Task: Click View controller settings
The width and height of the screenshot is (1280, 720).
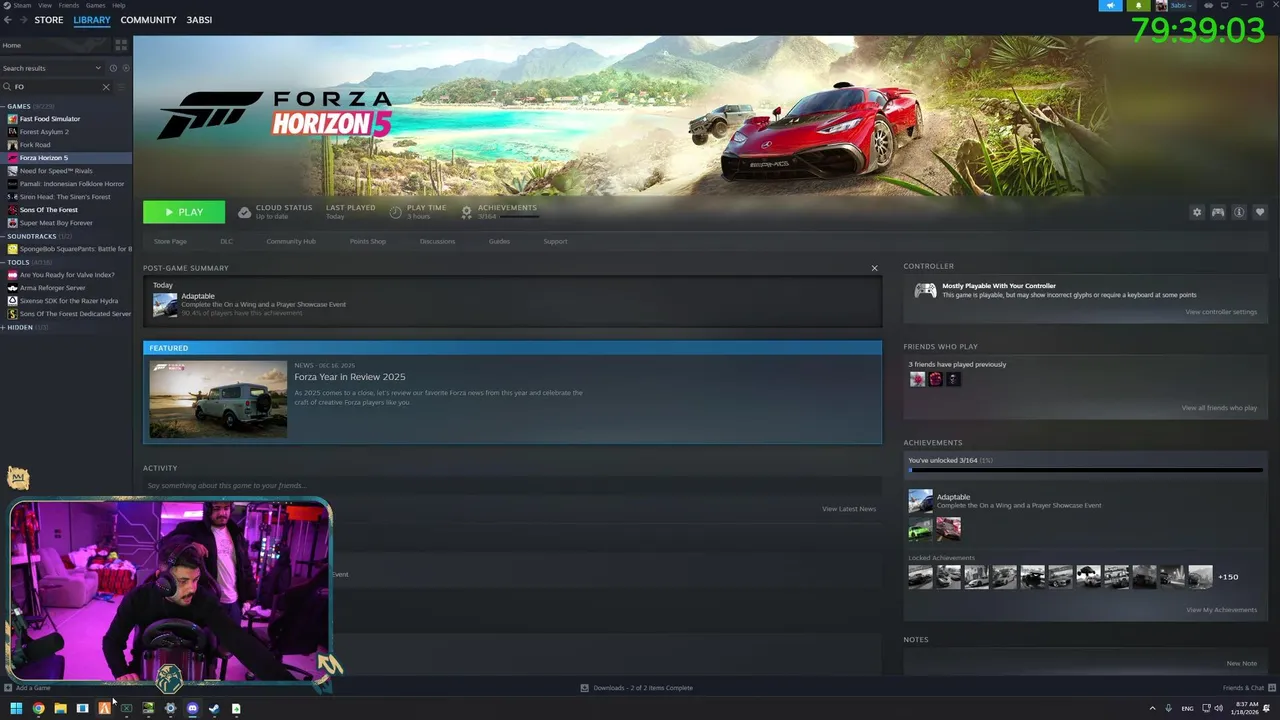Action: tap(1221, 312)
